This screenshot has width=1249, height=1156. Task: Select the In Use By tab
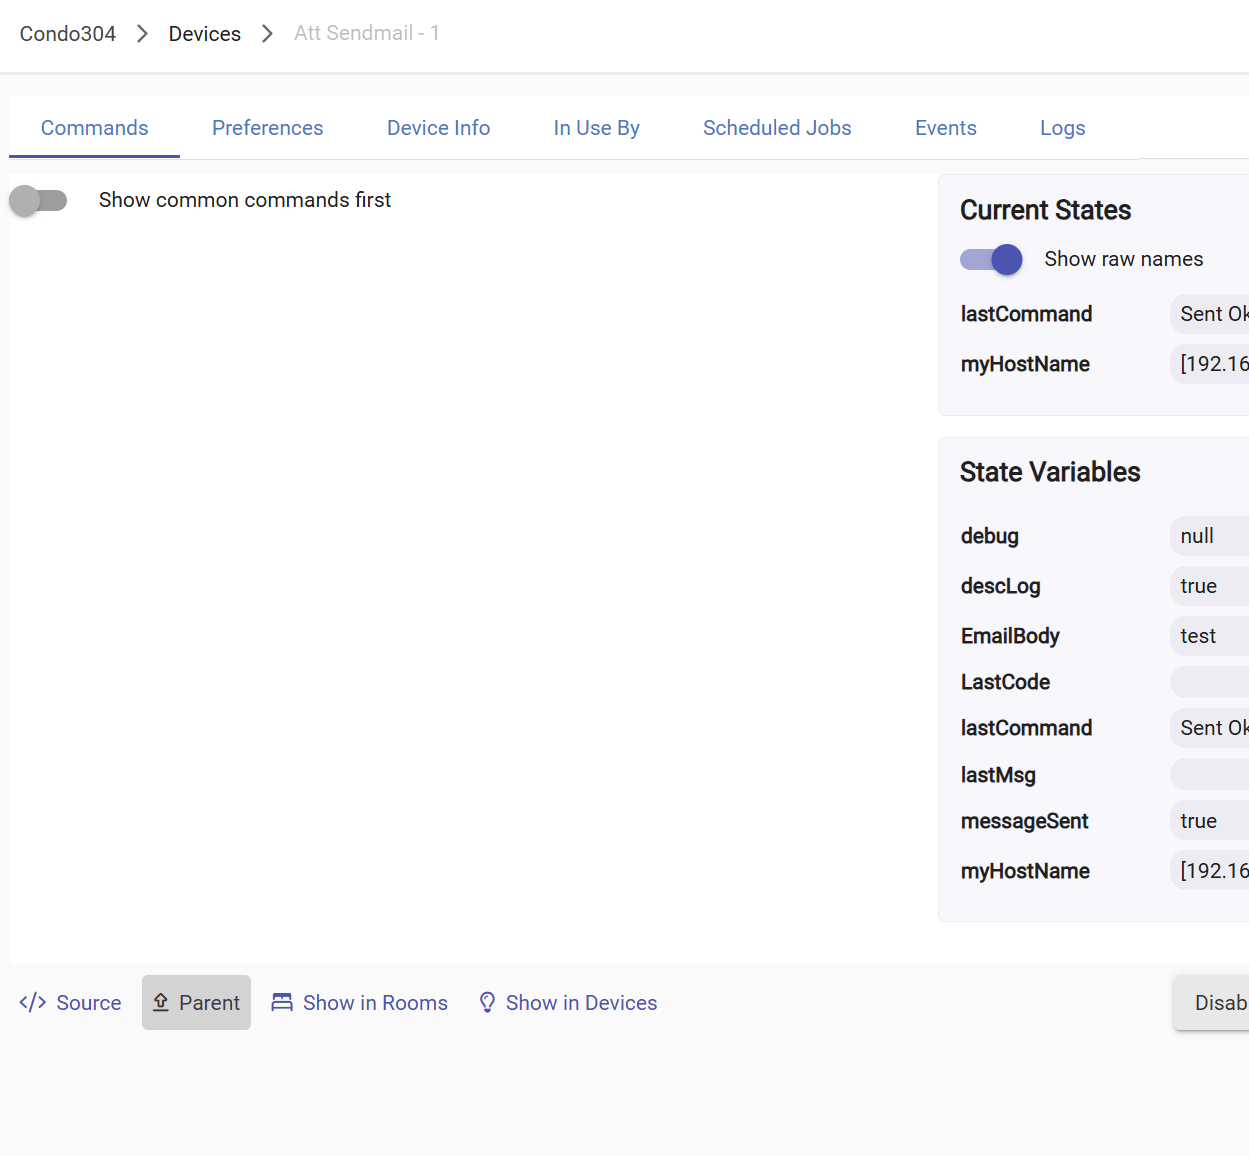[x=596, y=128]
